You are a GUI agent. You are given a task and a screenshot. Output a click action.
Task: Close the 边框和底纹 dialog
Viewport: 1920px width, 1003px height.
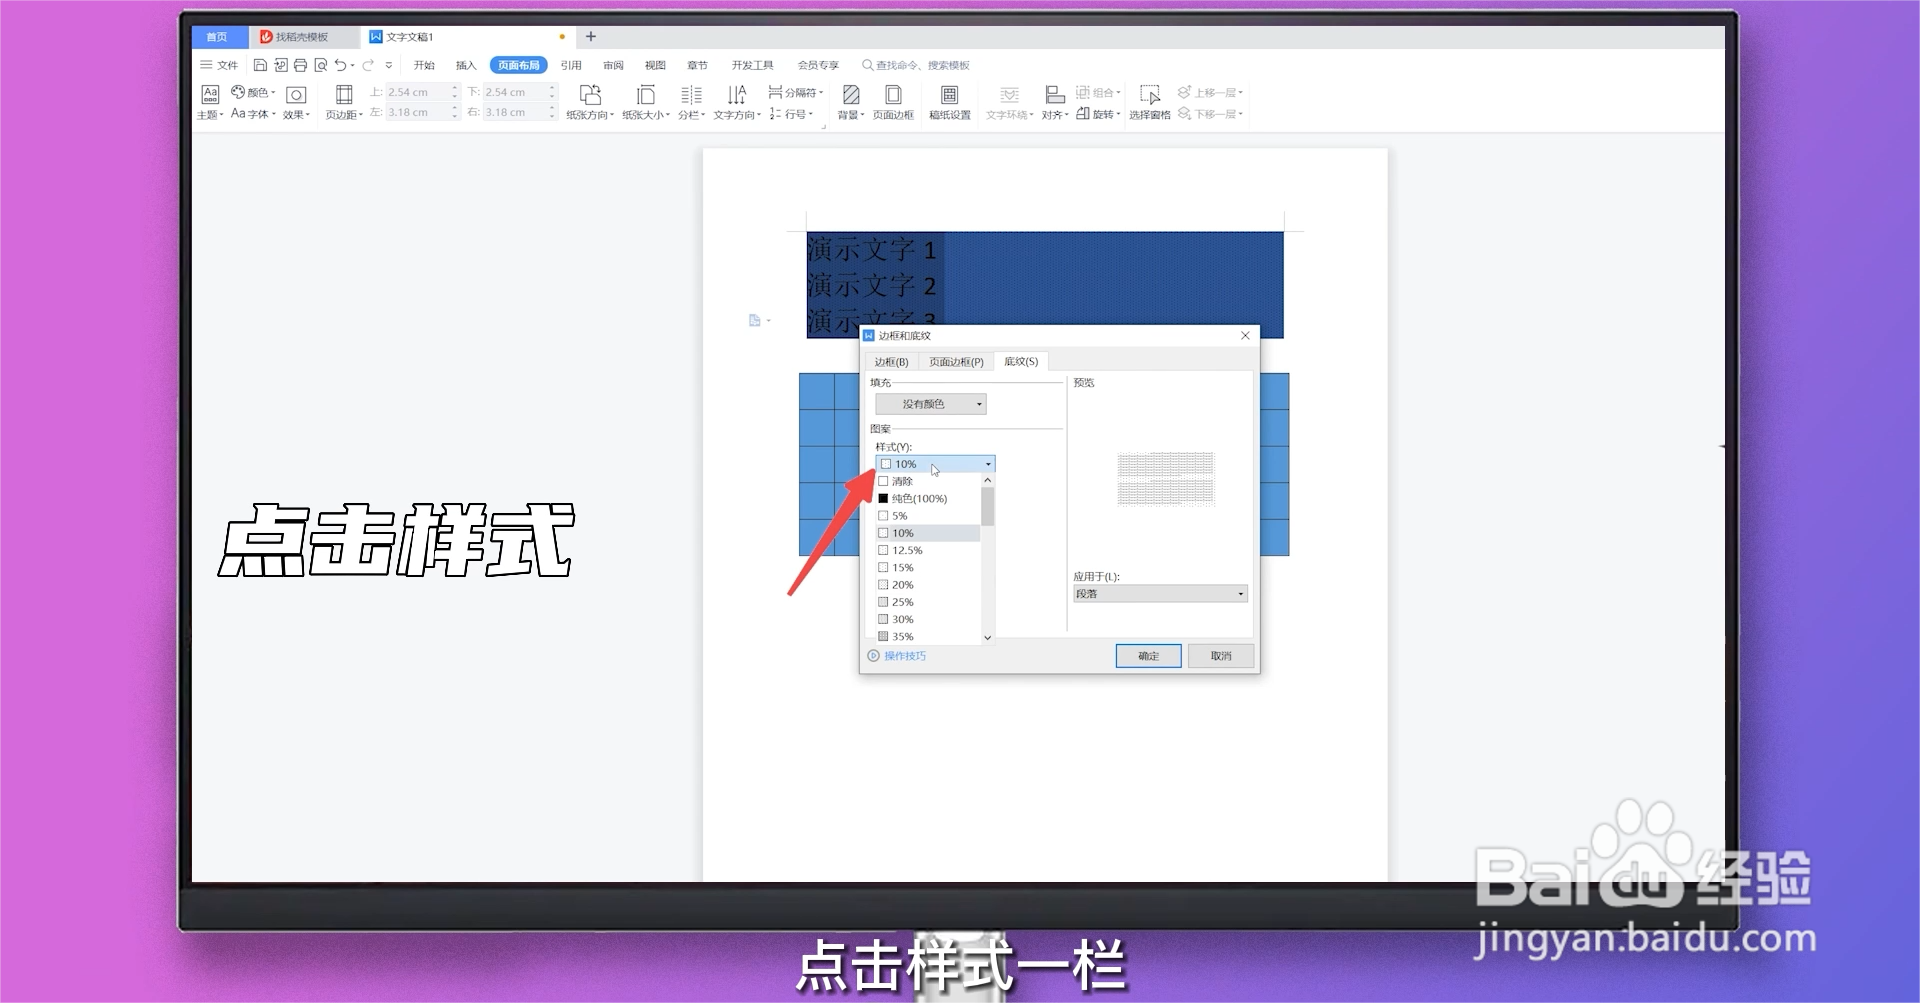(1245, 336)
